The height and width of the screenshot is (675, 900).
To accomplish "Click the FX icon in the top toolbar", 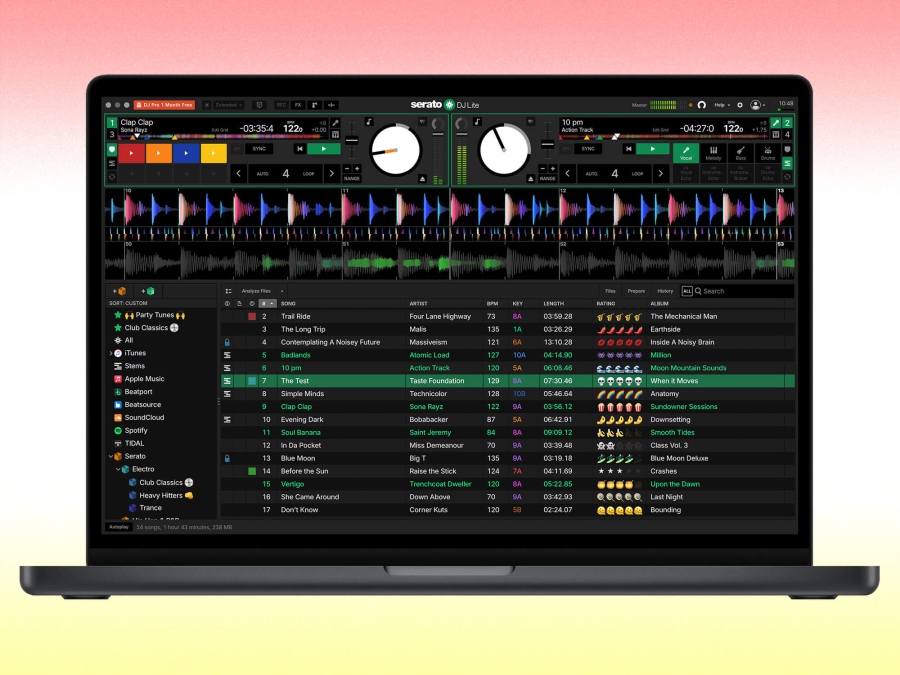I will [x=298, y=104].
